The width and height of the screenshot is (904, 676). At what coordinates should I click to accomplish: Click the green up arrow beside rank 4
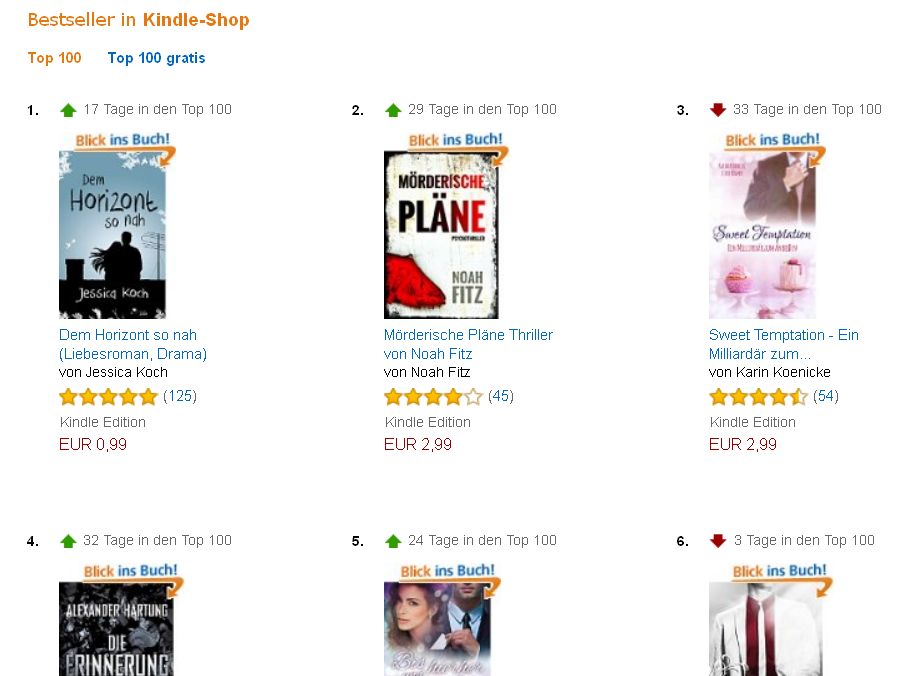point(68,541)
